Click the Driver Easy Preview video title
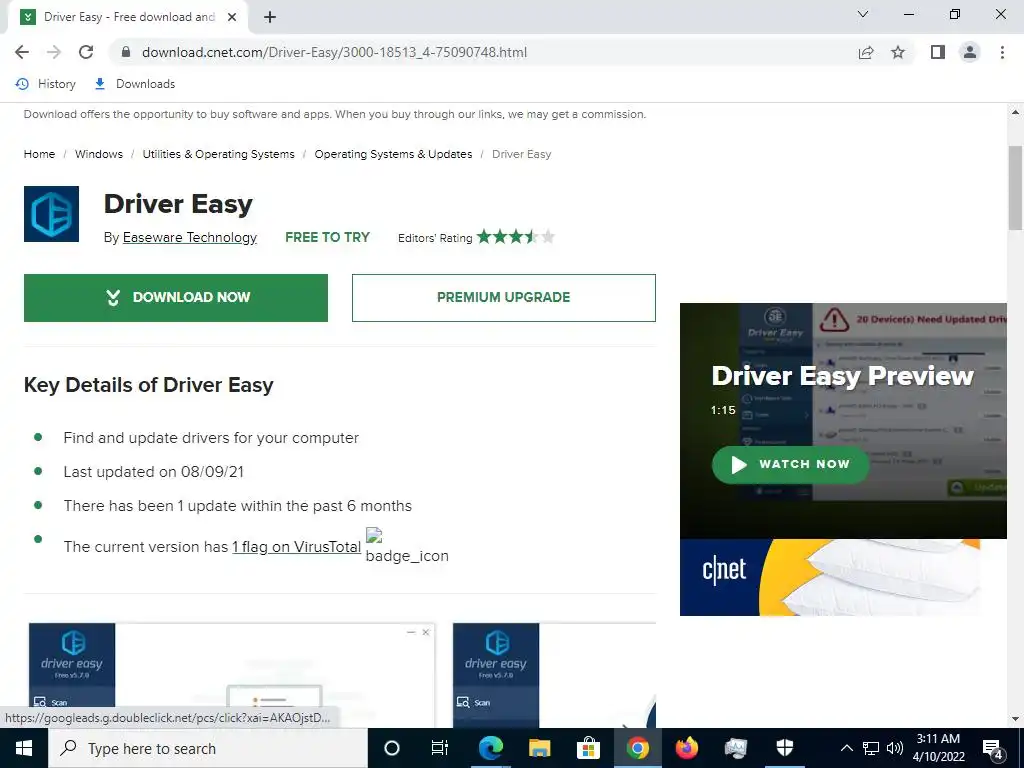1024x768 pixels. point(842,376)
